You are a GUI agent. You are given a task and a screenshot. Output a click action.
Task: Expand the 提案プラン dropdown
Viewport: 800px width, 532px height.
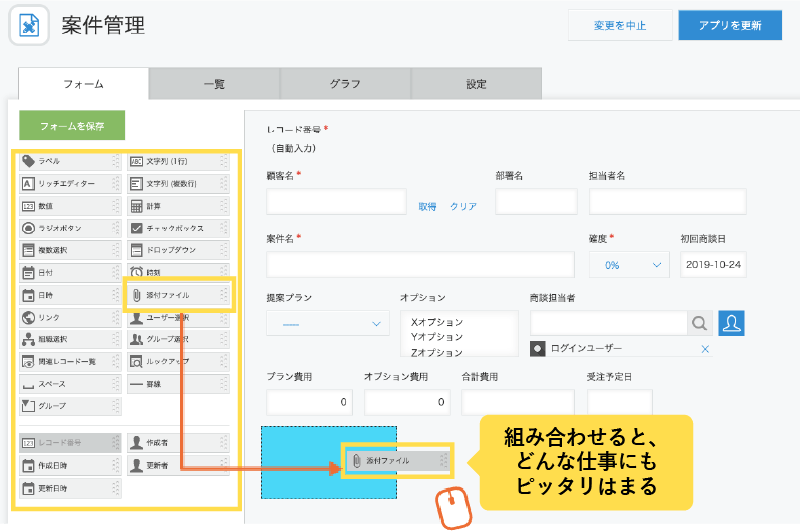328,323
